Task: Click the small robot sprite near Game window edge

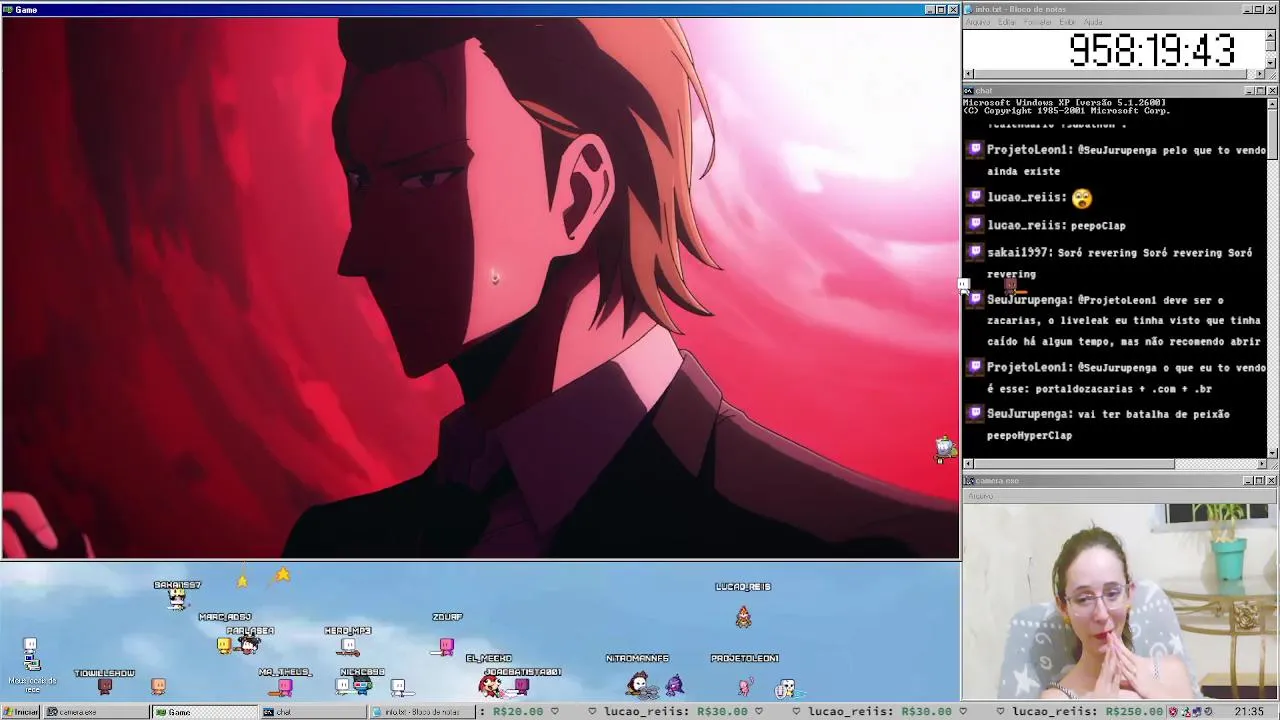Action: pyautogui.click(x=945, y=449)
